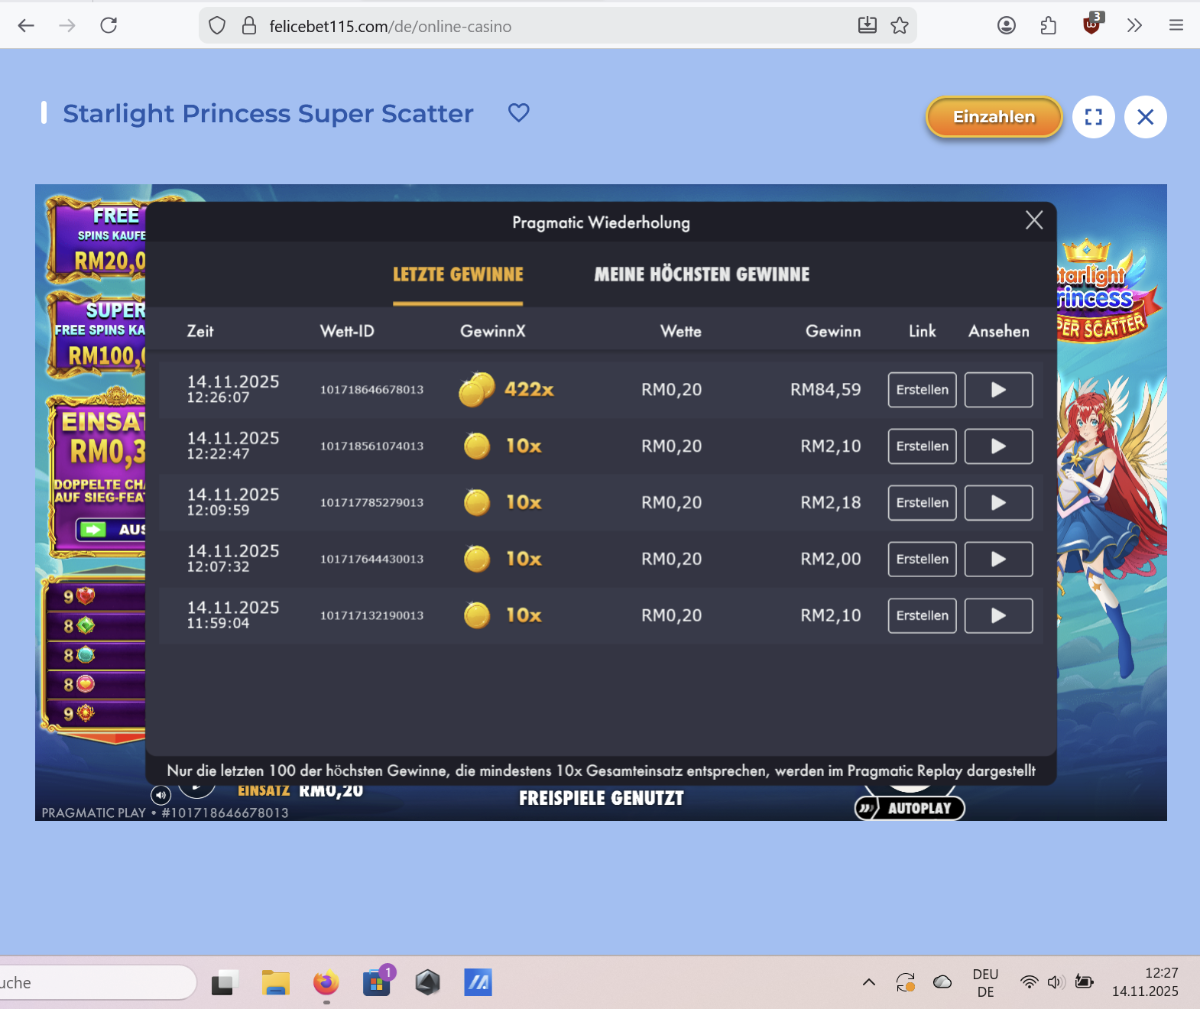Click Erstellen for the RM84,59 win
The image size is (1200, 1009).
[x=922, y=390]
